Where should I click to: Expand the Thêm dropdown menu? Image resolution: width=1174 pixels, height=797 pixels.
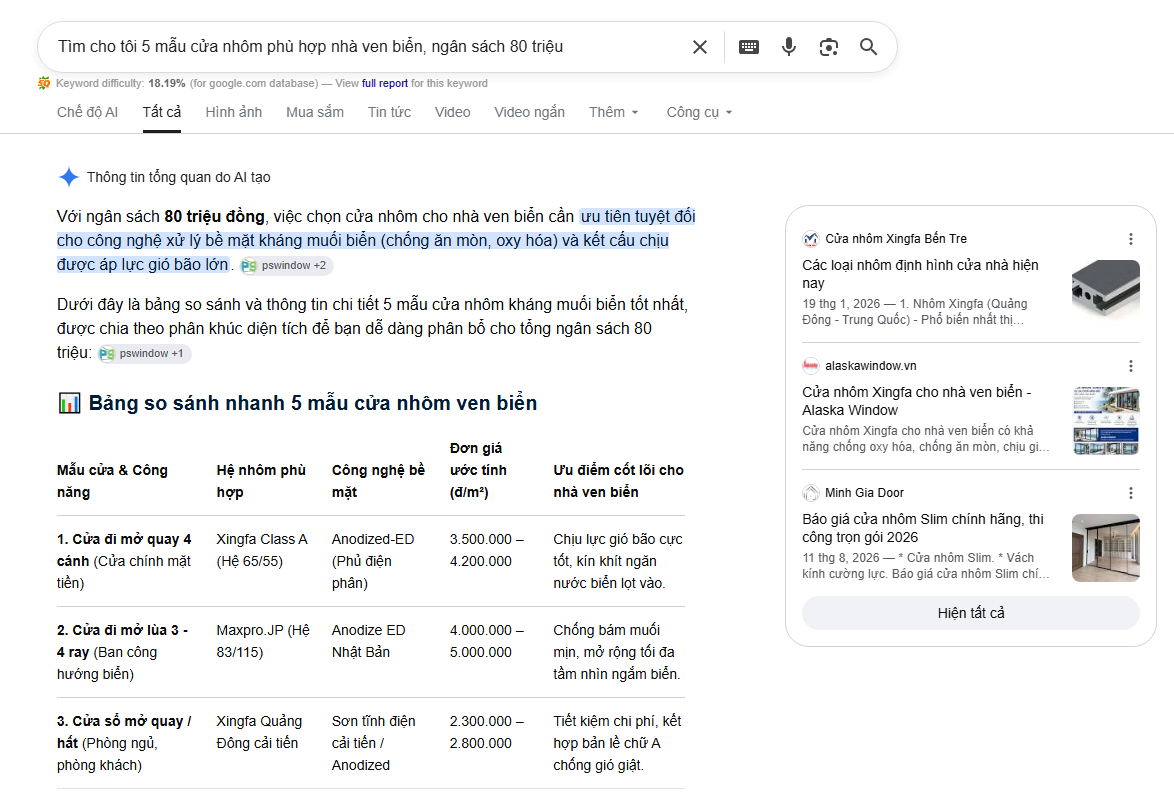click(x=613, y=112)
